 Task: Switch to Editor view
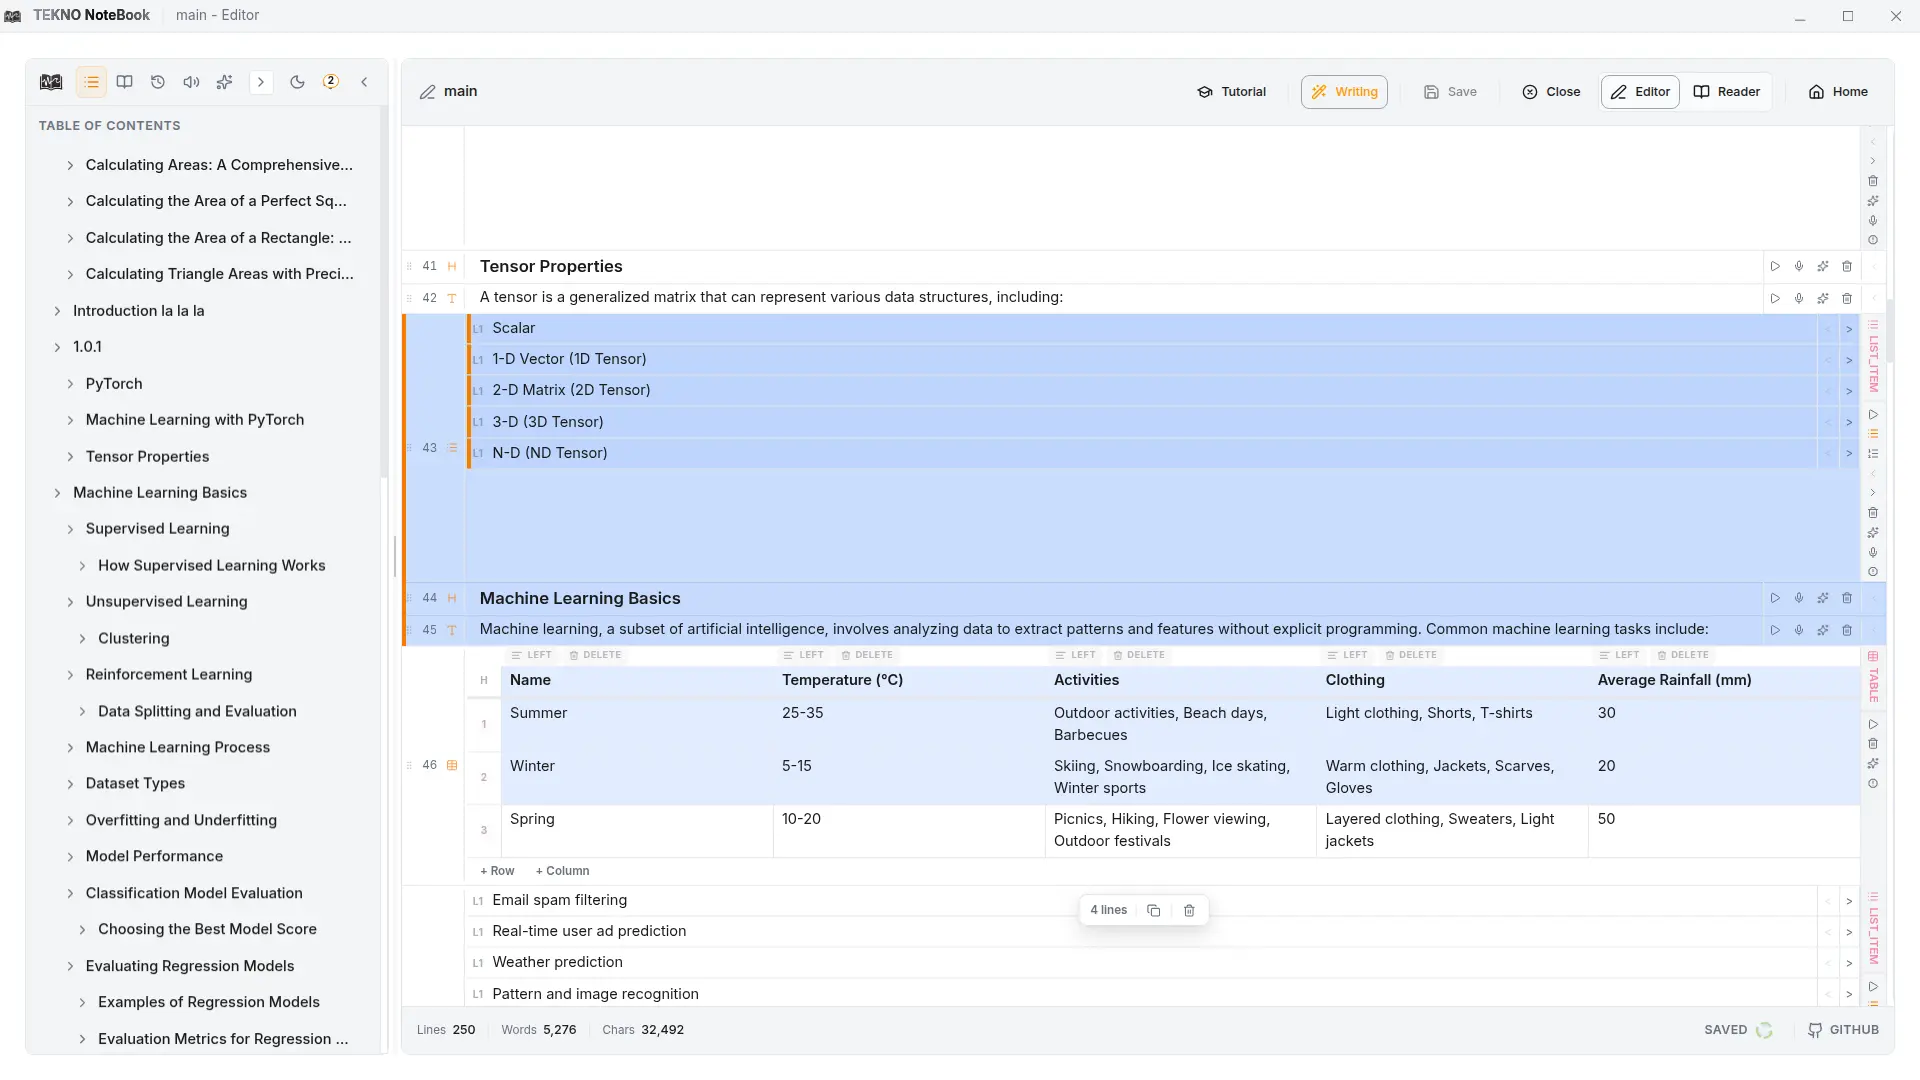[1640, 92]
